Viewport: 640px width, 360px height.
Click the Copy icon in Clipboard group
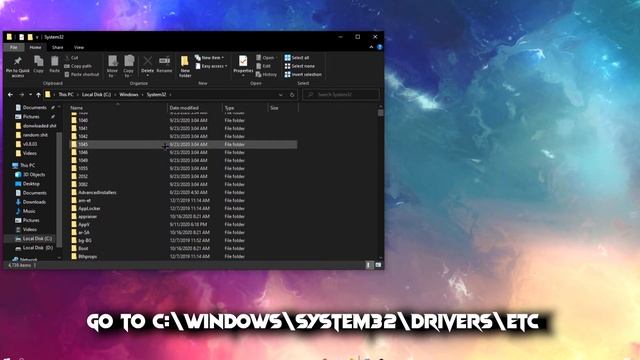point(38,64)
